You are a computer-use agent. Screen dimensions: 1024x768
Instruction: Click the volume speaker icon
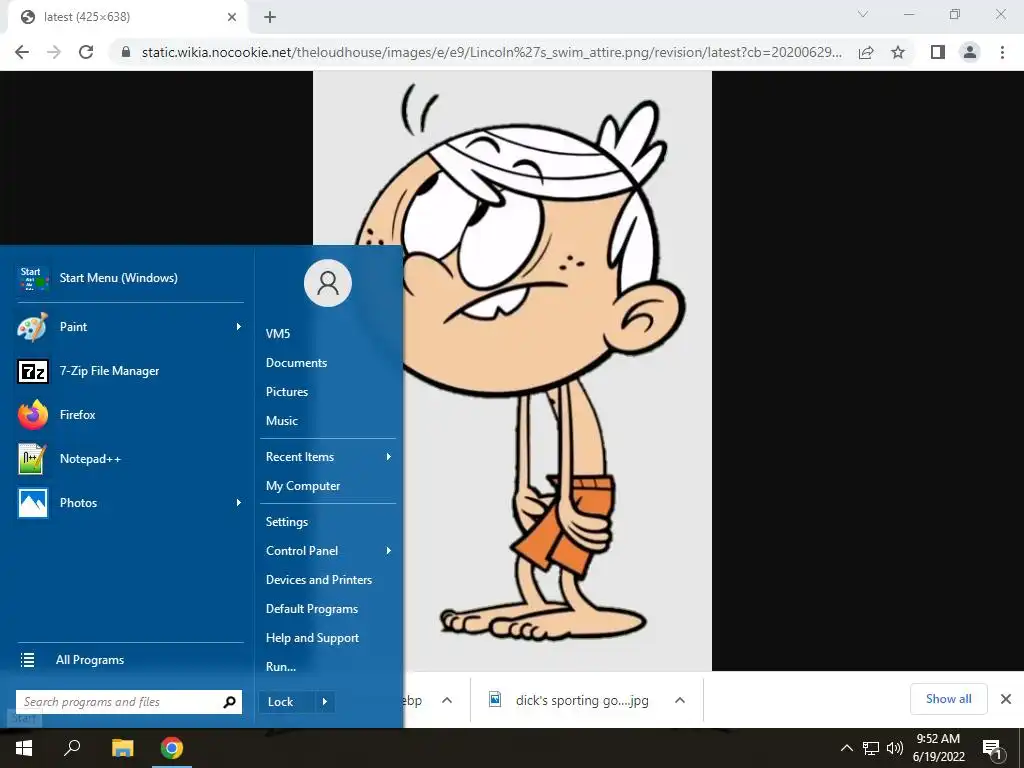894,748
